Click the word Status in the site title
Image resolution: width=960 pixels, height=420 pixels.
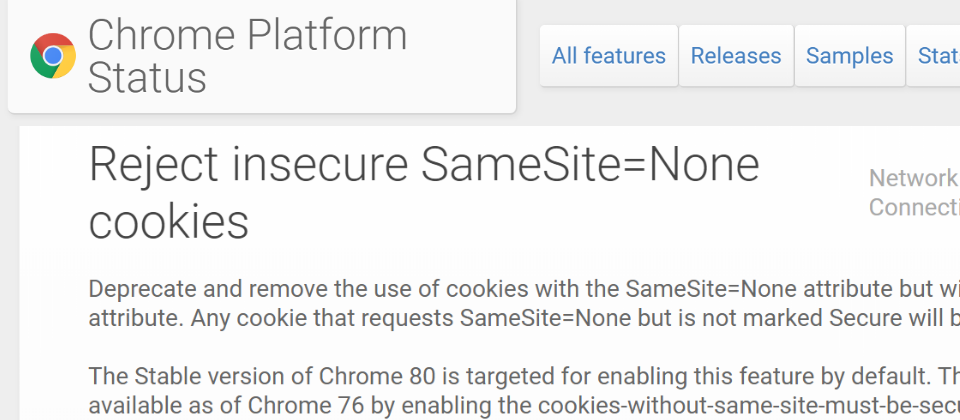[147, 78]
